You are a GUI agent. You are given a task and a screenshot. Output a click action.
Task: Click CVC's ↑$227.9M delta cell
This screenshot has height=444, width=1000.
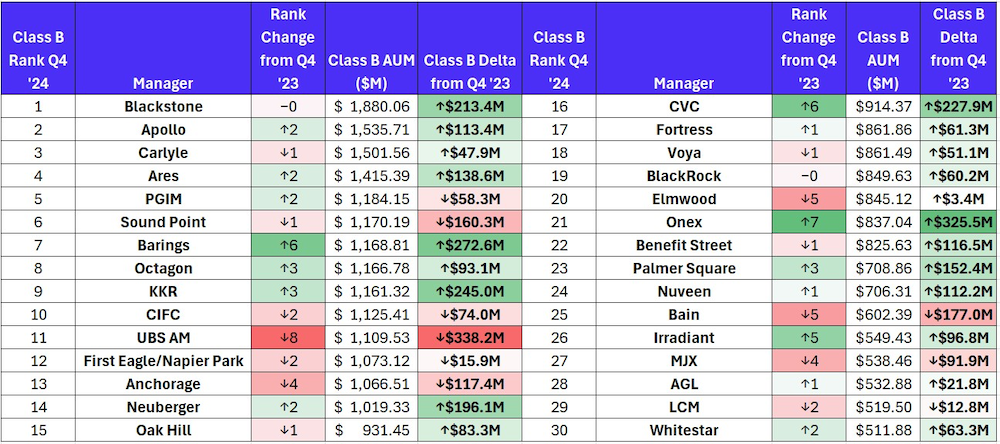[x=957, y=106]
